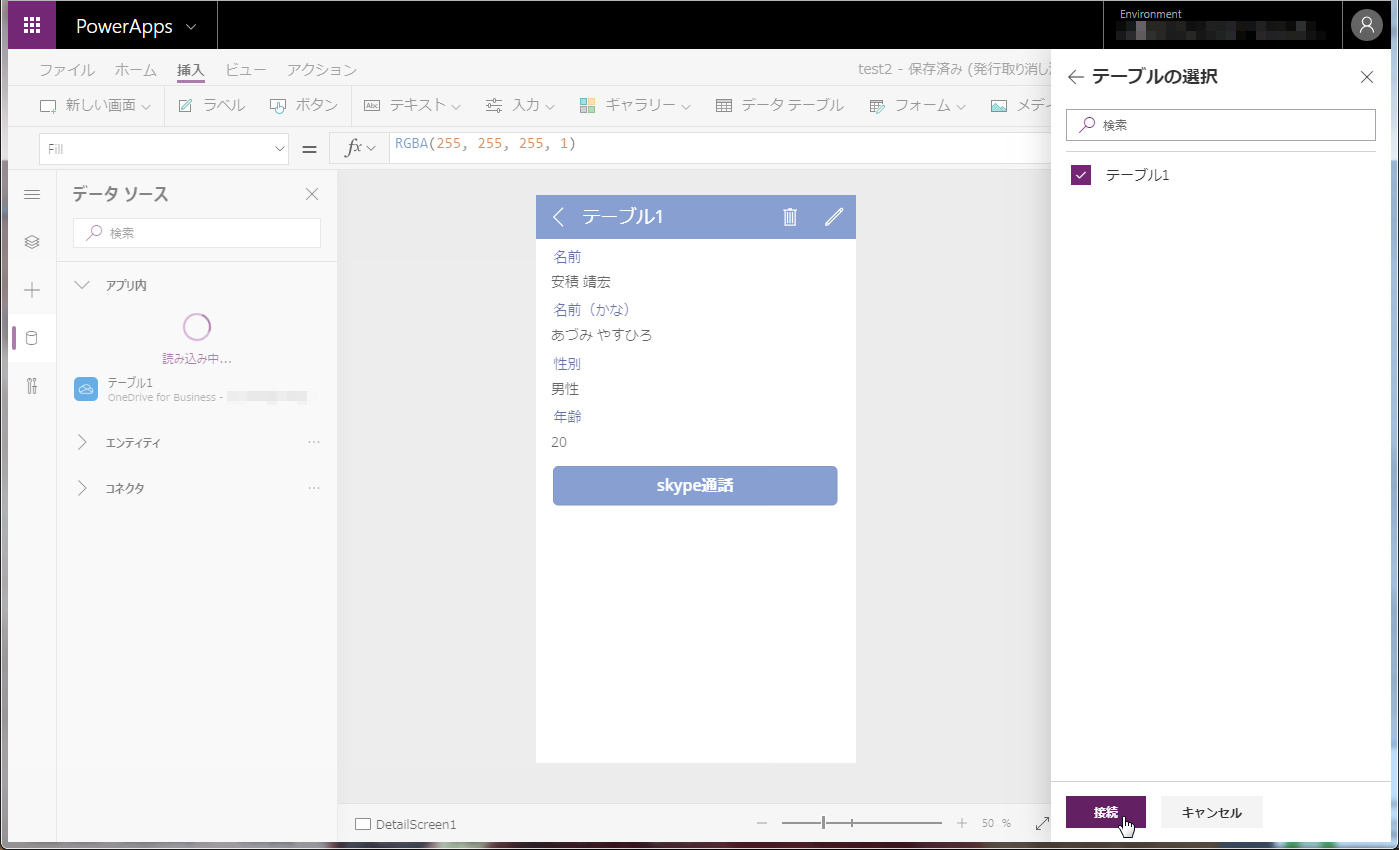Screen dimensions: 1399x850
Task: Select the あづみ やすひろ value
Action: [602, 335]
